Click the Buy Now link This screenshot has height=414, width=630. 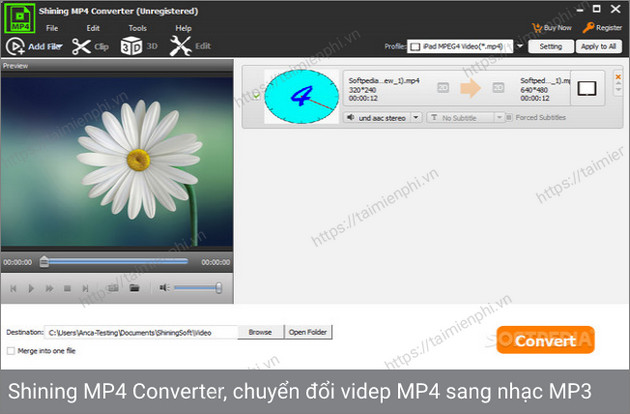[x=557, y=28]
